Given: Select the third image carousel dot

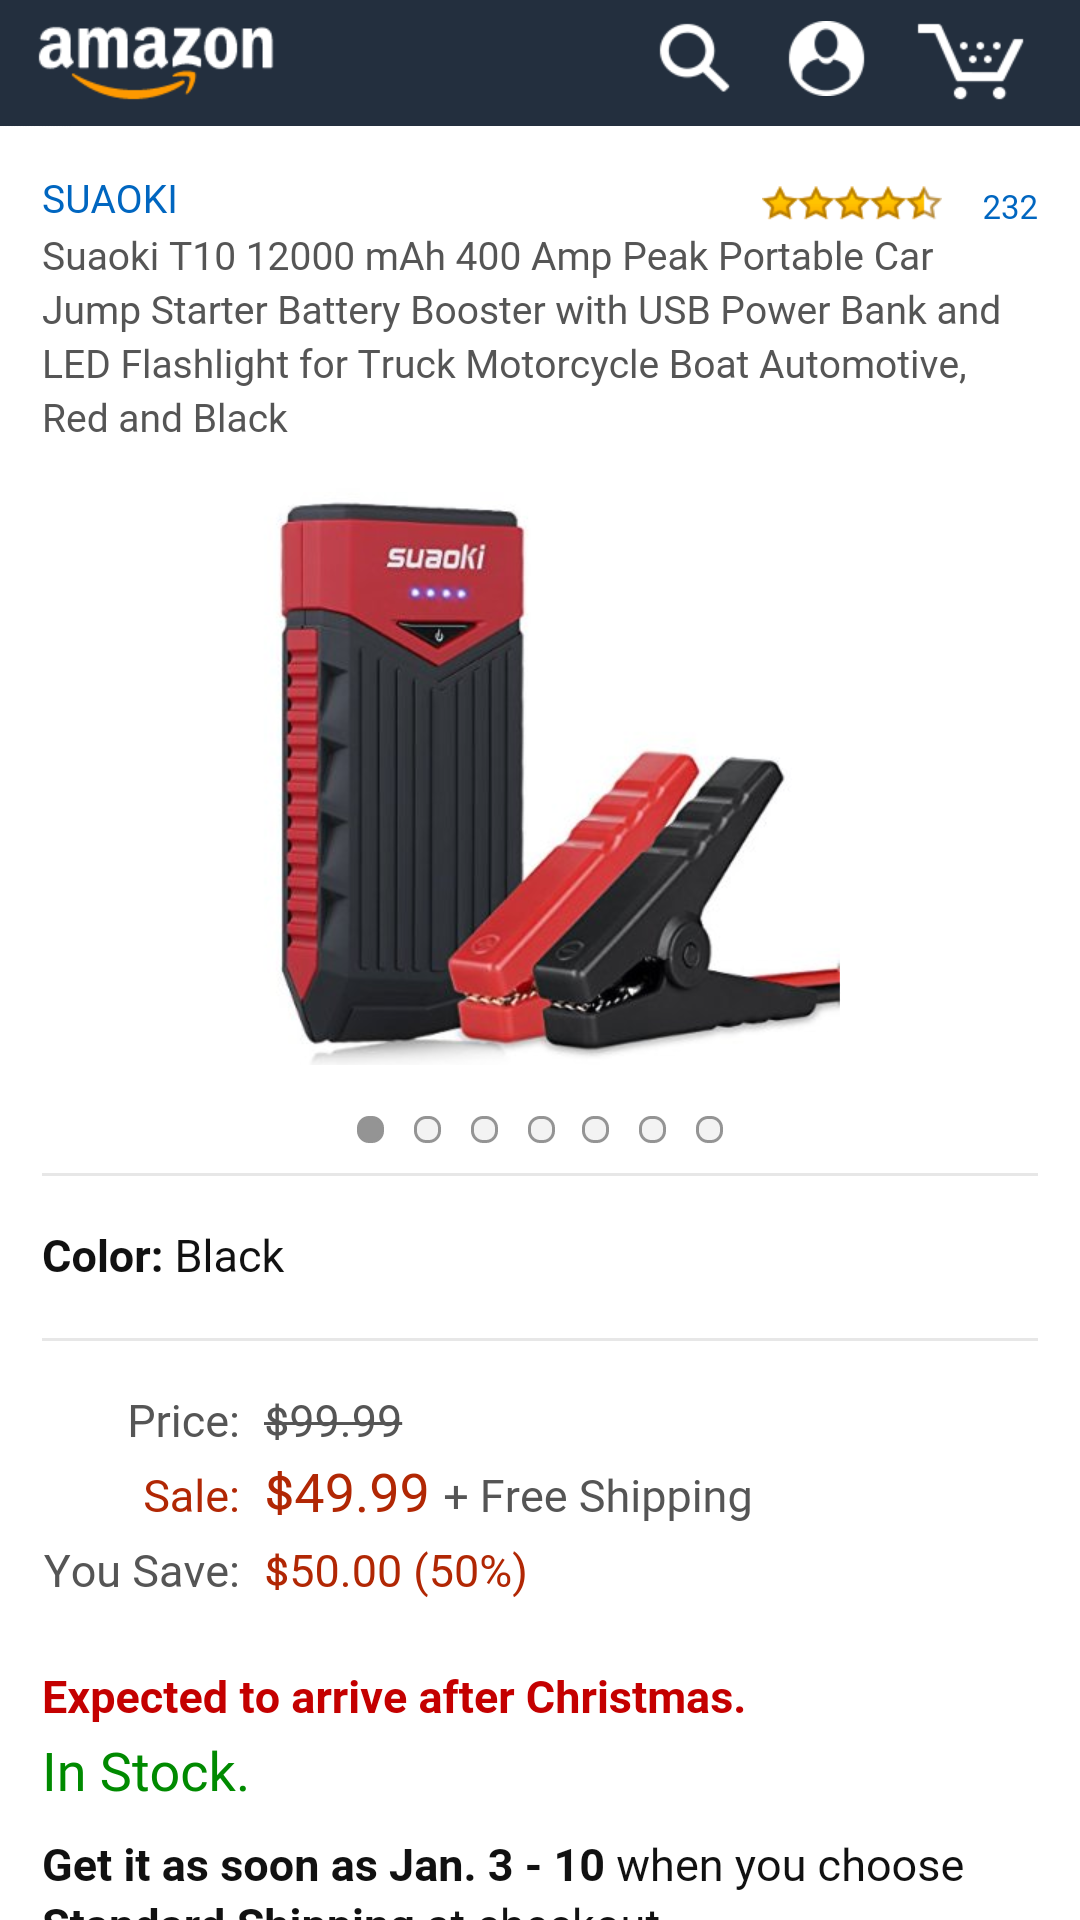Looking at the screenshot, I should (484, 1129).
